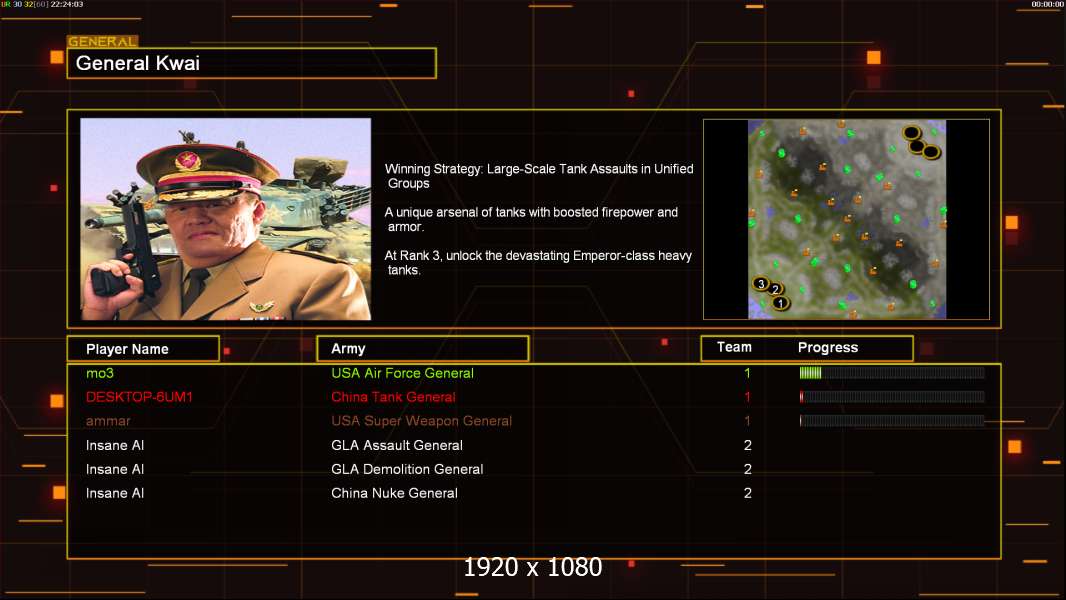Click the General Kwai portrait image
1066x600 pixels.
pyautogui.click(x=226, y=219)
